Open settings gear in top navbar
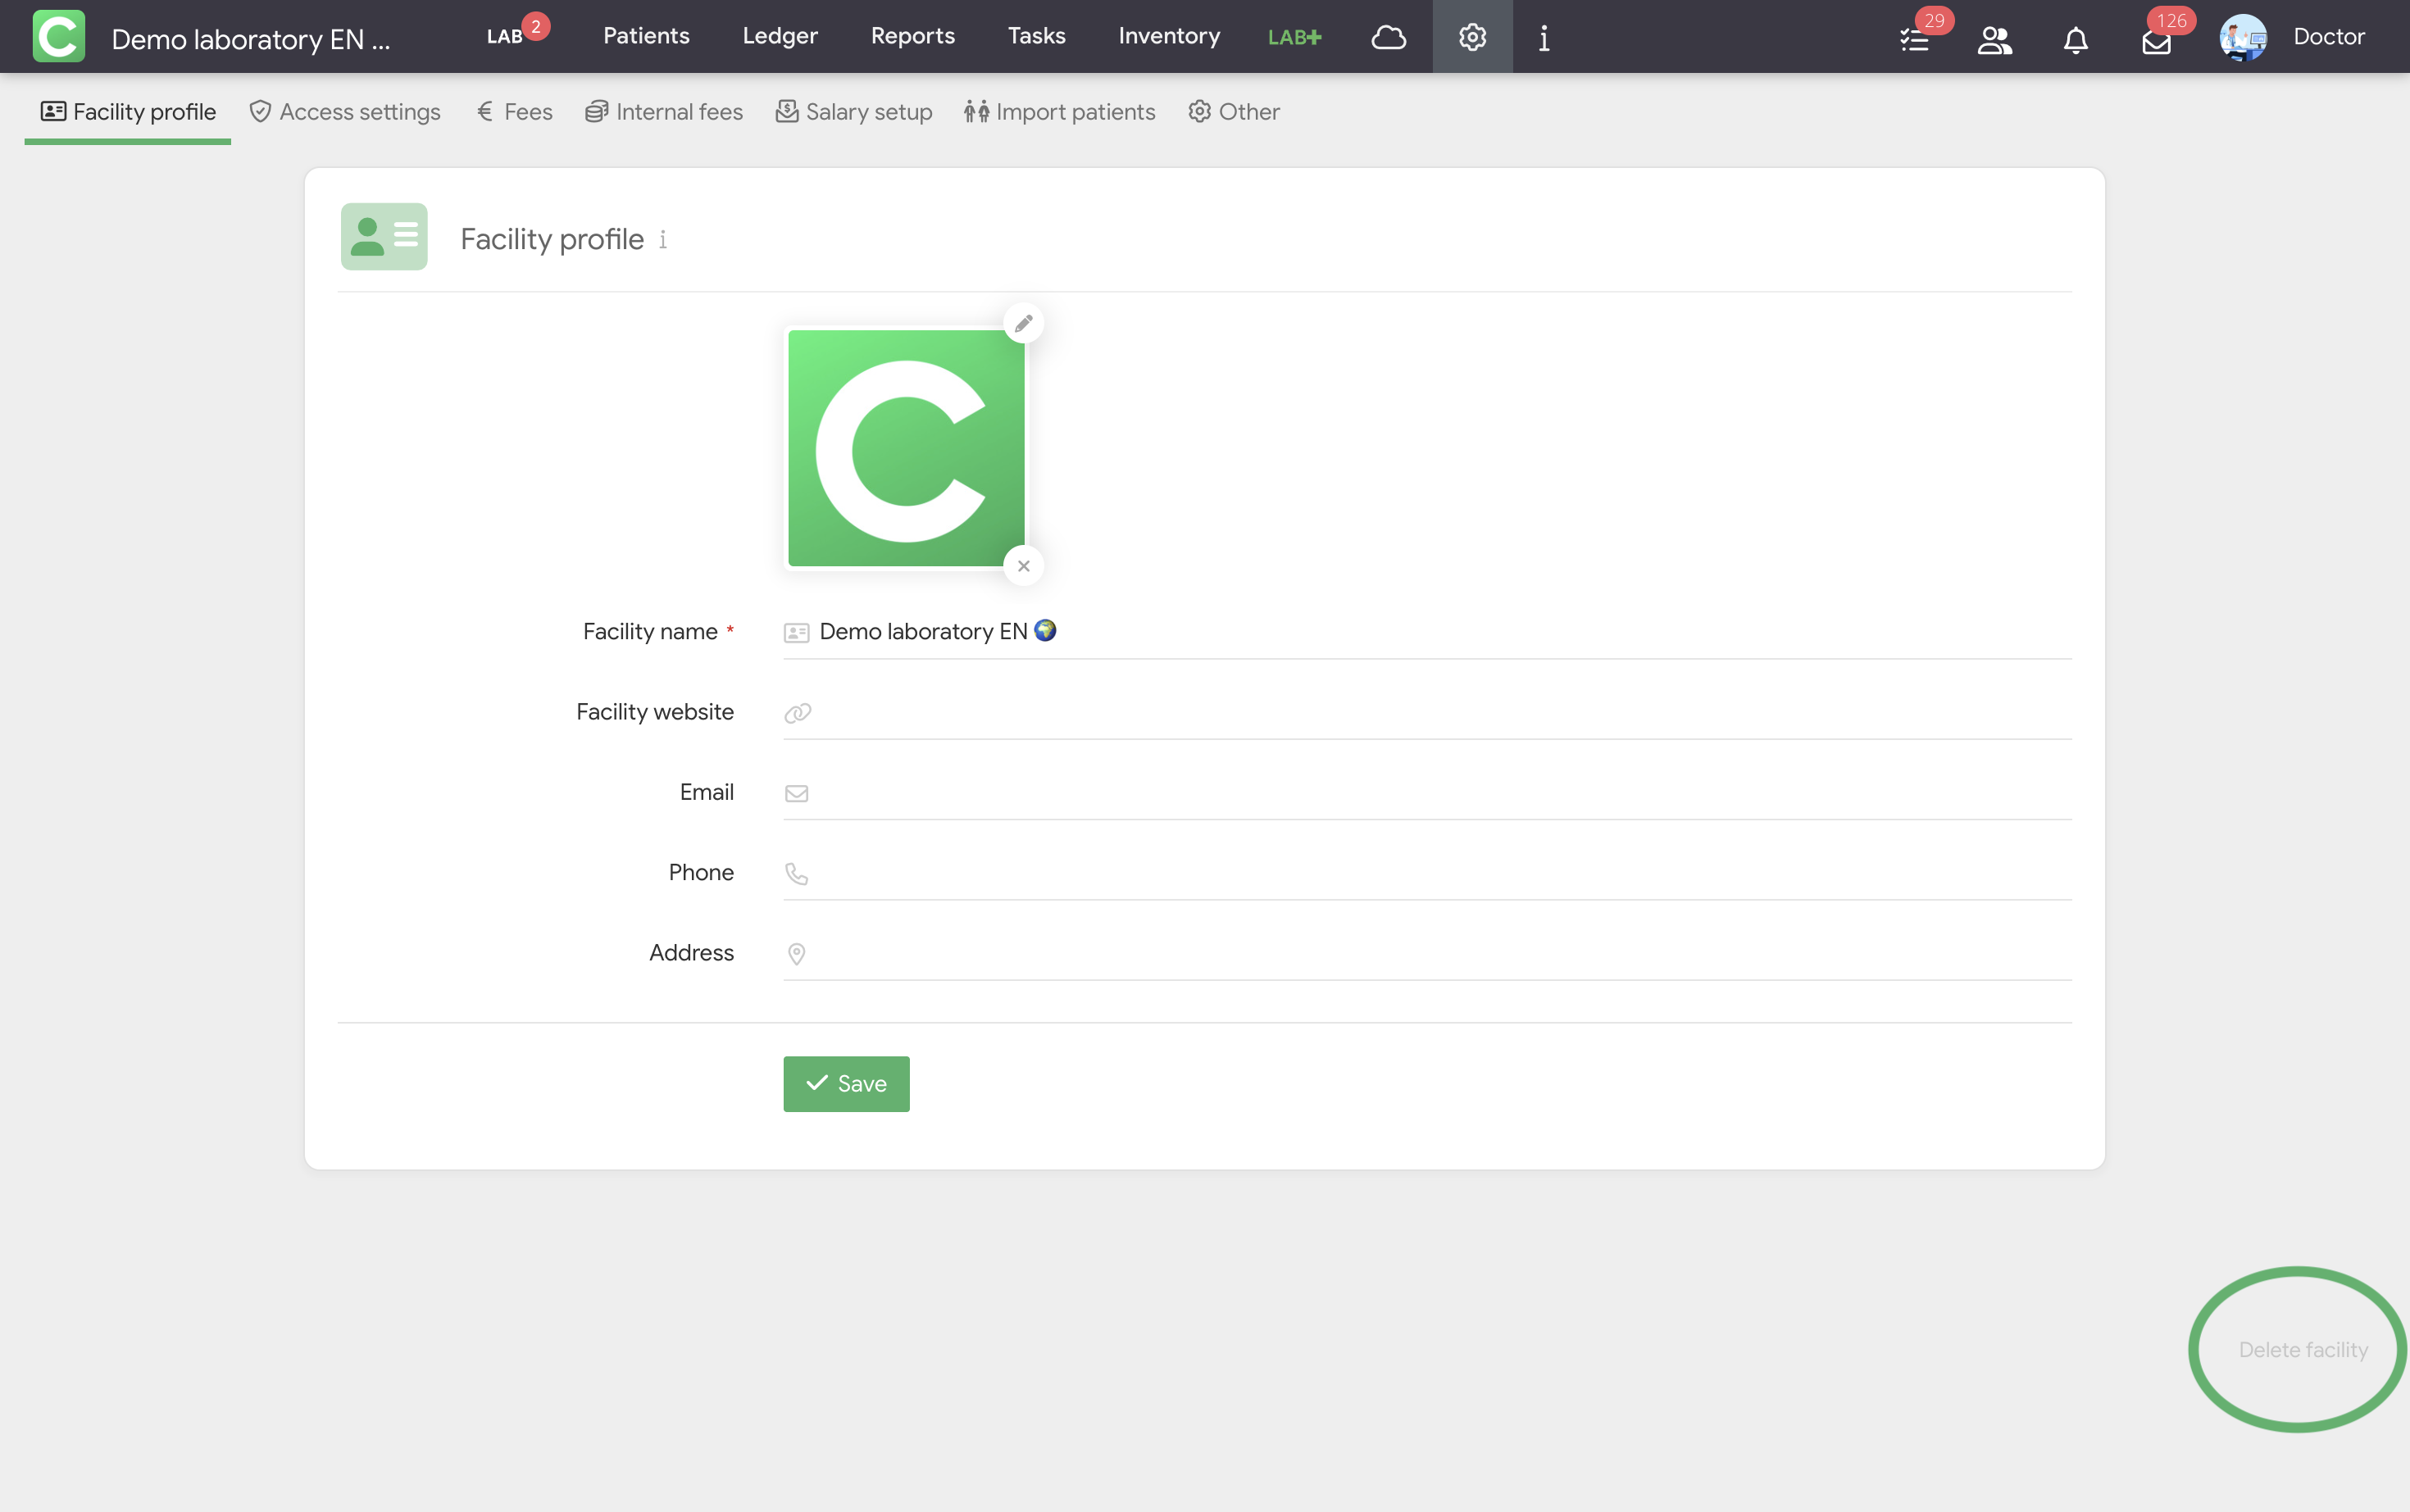2410x1512 pixels. point(1472,37)
